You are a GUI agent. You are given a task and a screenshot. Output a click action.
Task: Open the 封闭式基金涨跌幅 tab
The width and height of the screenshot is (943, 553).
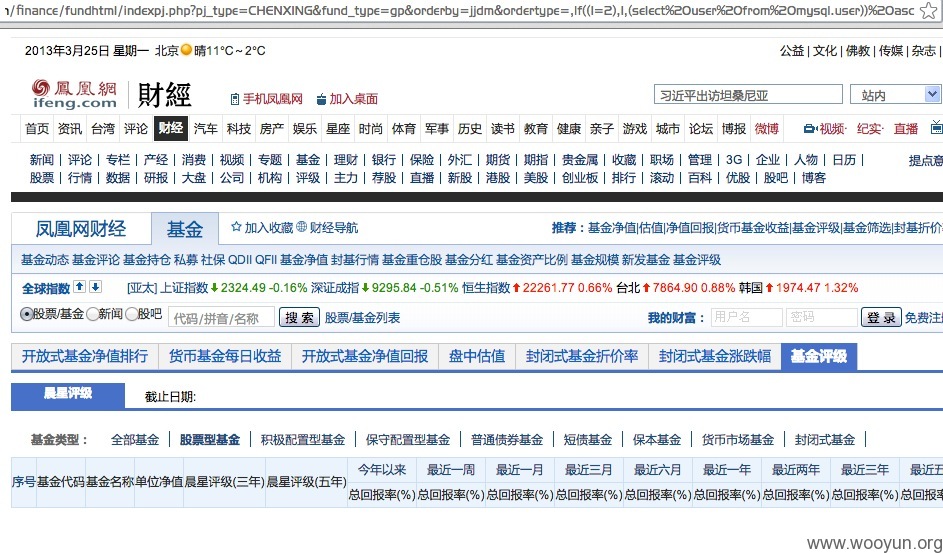coord(715,356)
